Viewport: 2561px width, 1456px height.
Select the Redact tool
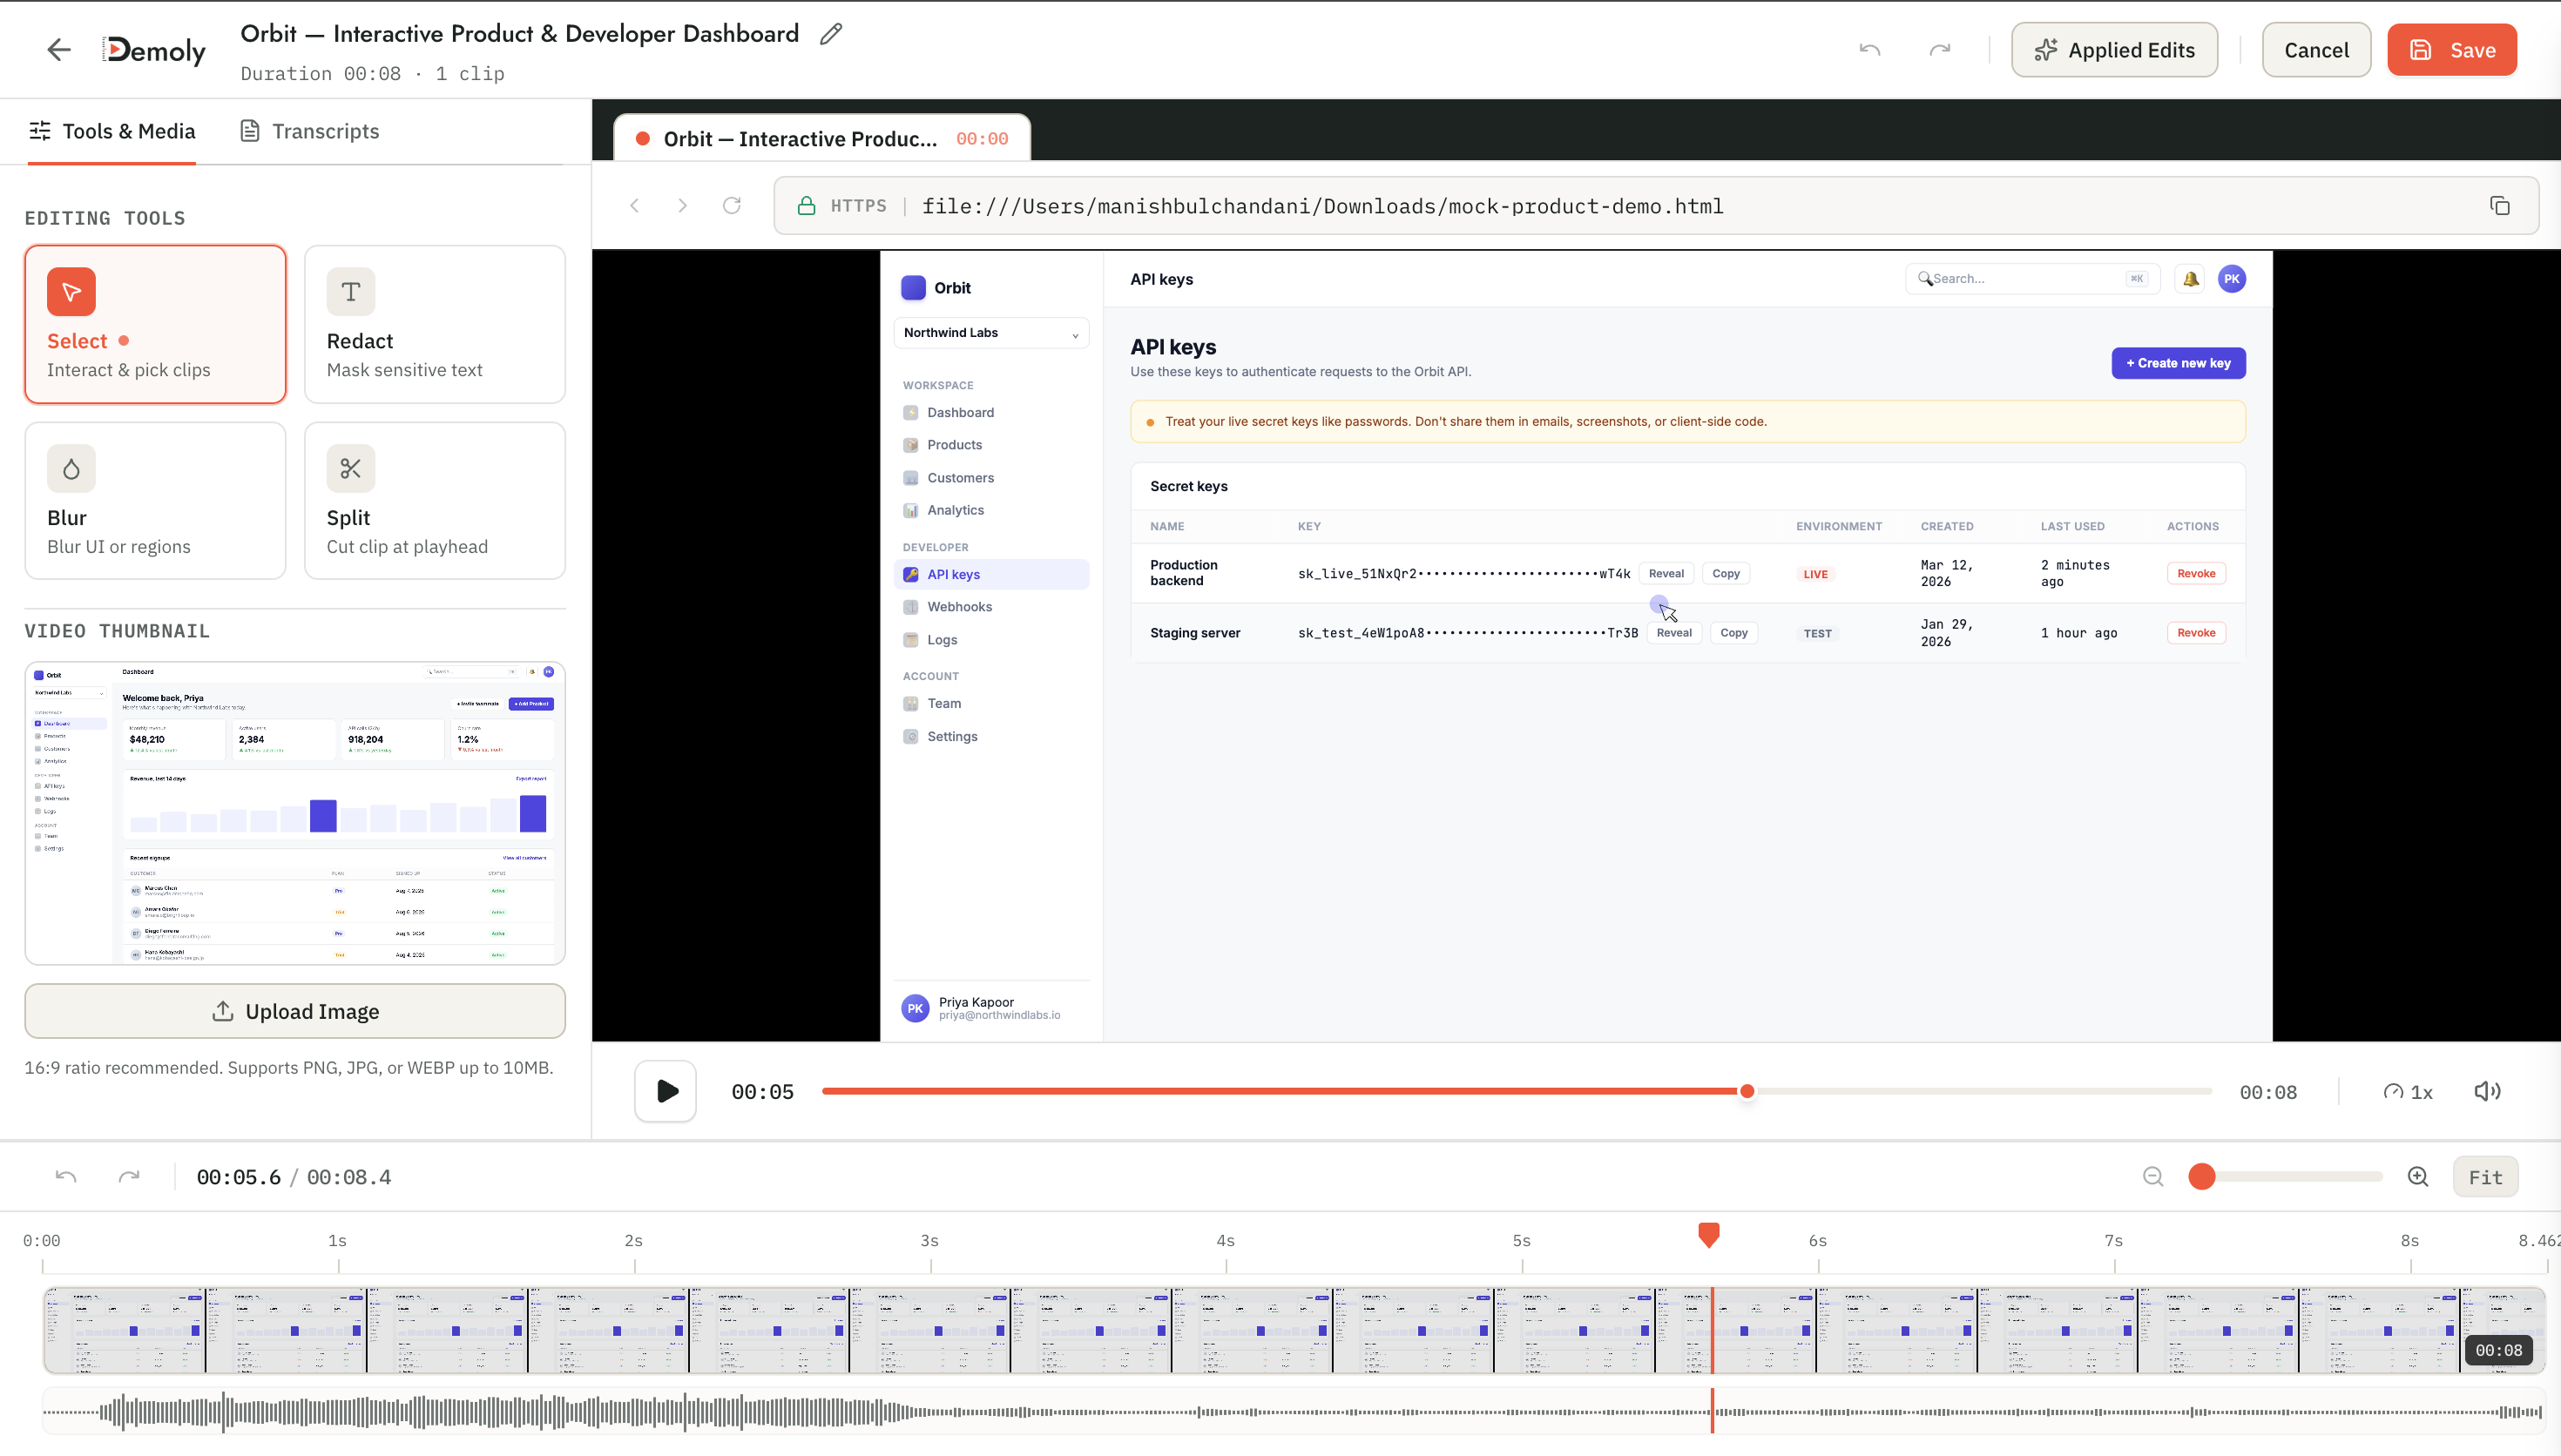tap(435, 324)
